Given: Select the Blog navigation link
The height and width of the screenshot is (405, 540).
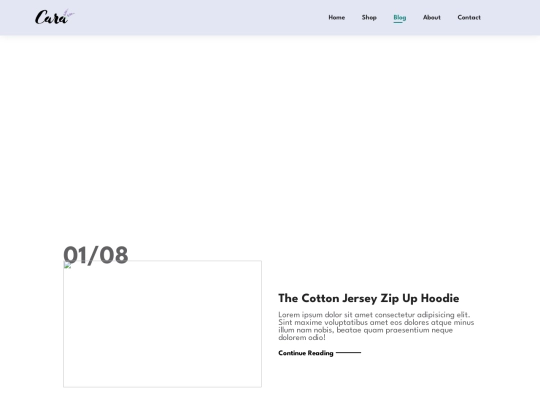Looking at the screenshot, I should coord(399,18).
